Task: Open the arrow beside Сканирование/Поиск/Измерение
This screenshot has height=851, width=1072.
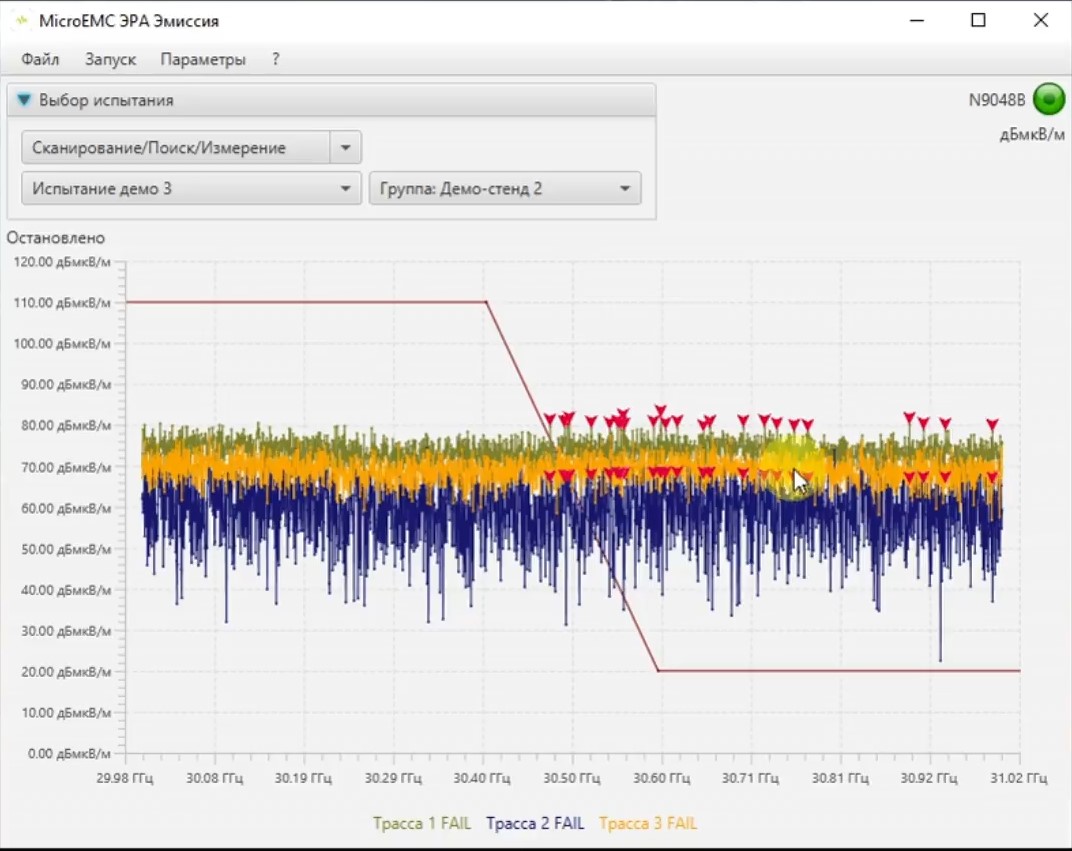Action: click(345, 148)
